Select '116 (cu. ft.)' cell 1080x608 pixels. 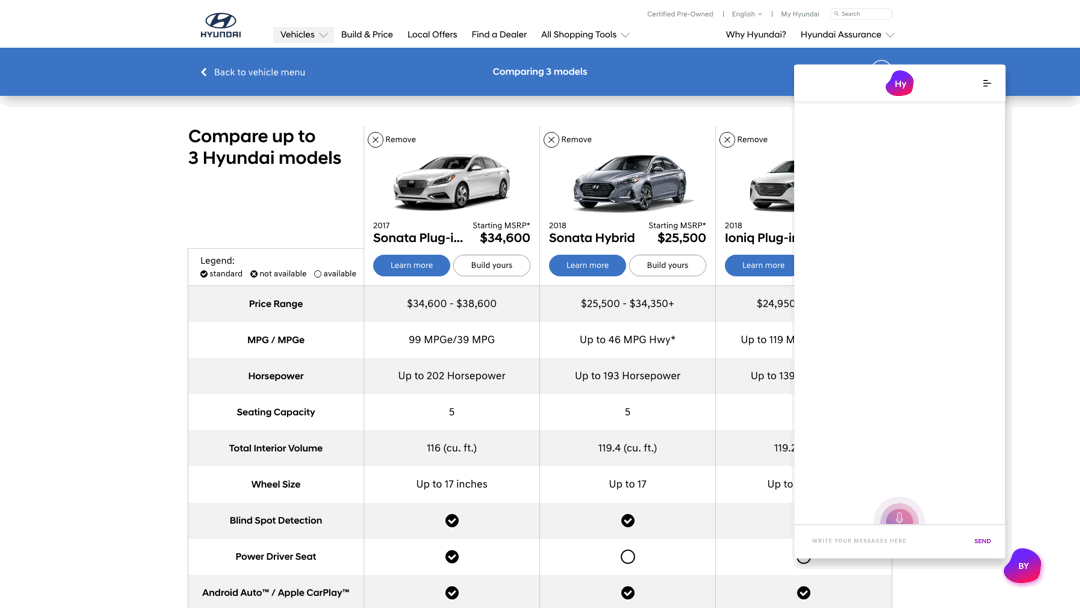click(452, 448)
